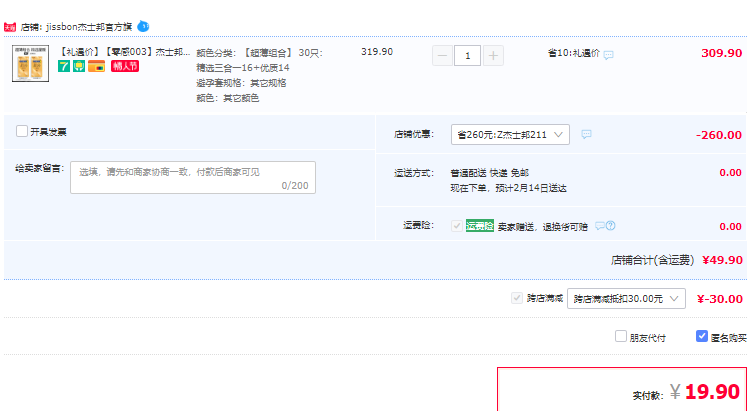This screenshot has width=755, height=411.
Task: Uncheck the 匿名购买 checkbox
Action: point(702,336)
